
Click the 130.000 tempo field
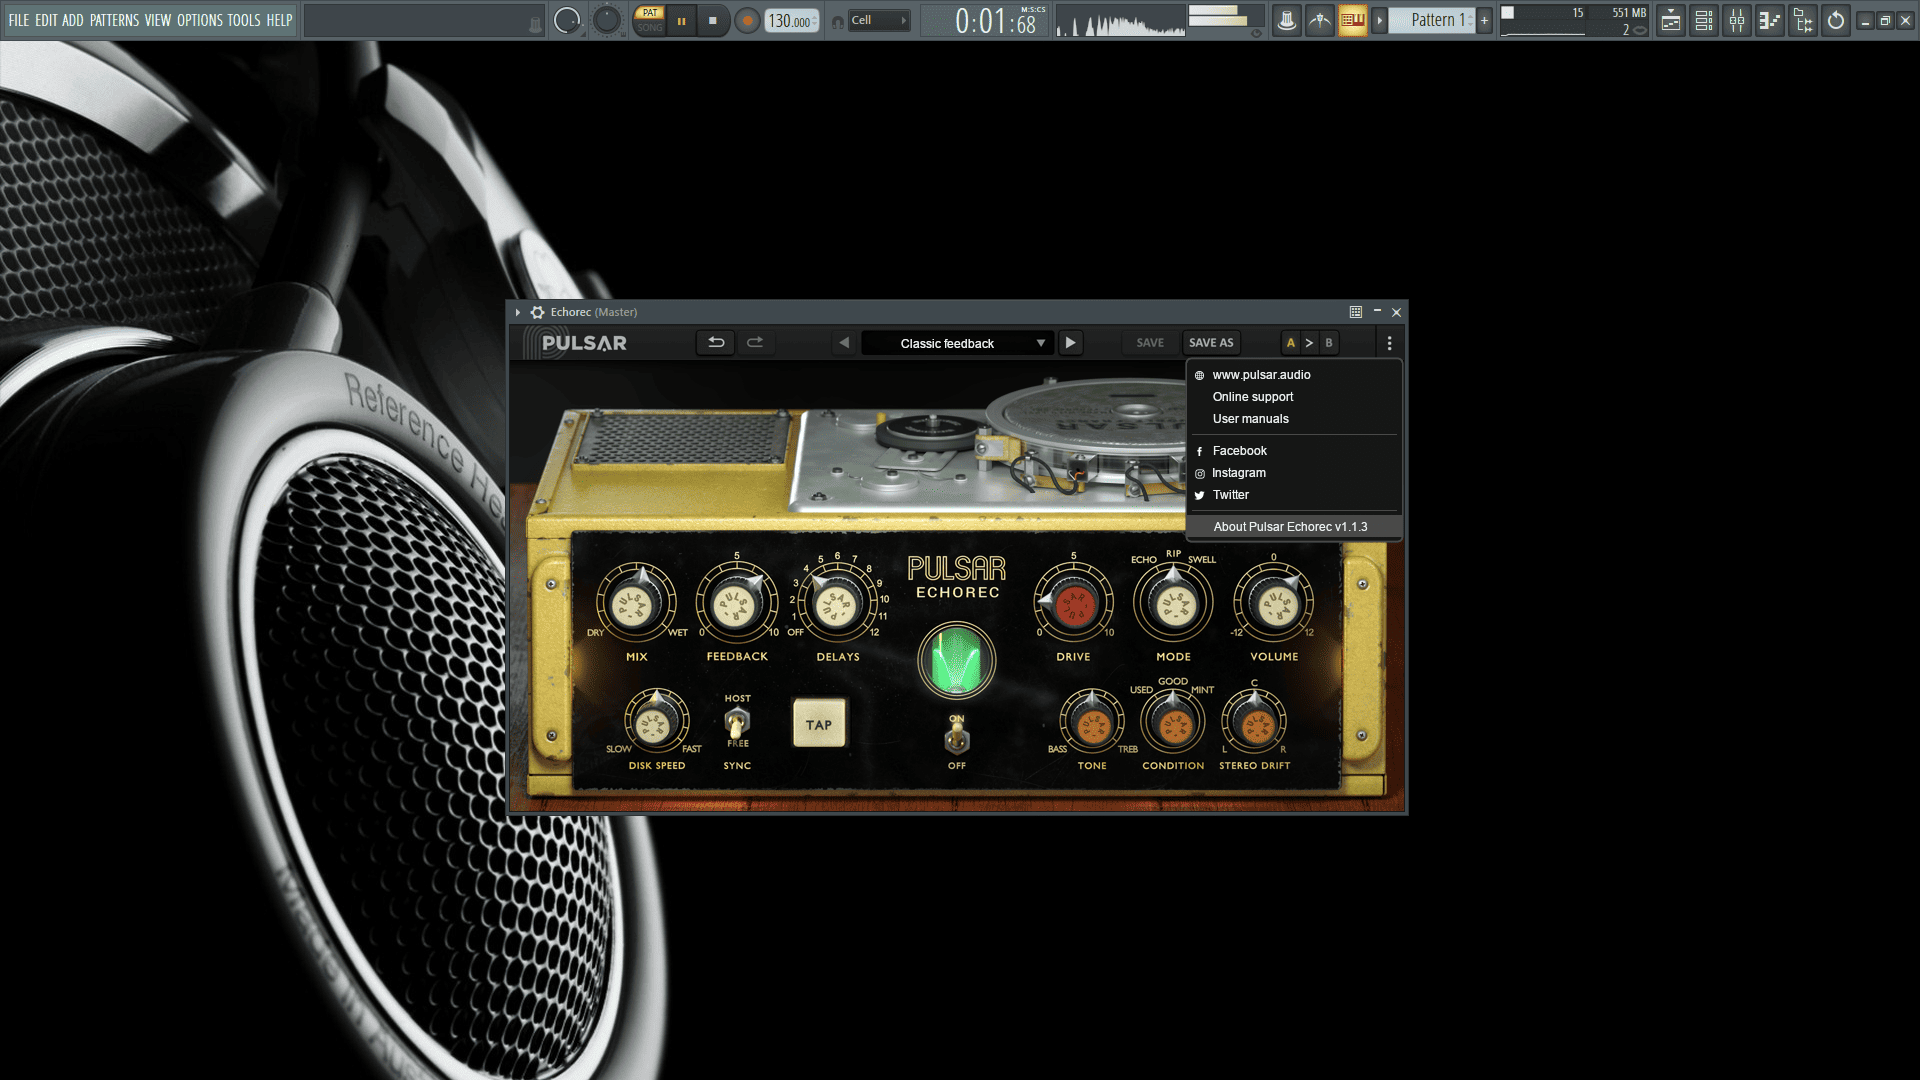coord(792,21)
